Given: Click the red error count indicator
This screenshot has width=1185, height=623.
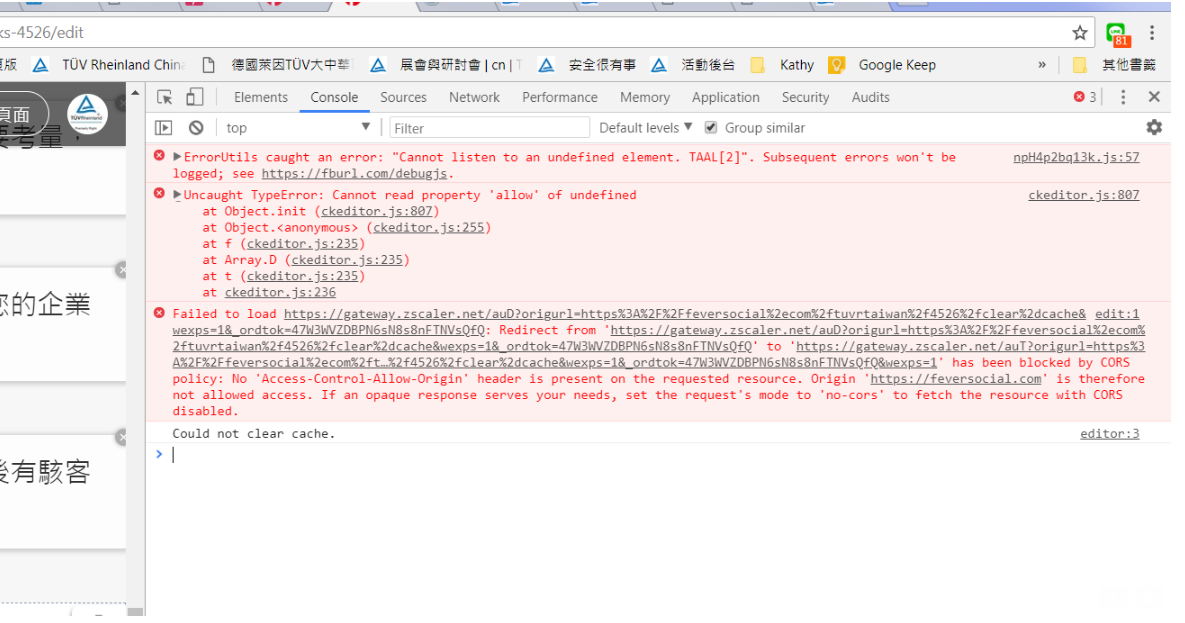Looking at the screenshot, I should click(1085, 97).
